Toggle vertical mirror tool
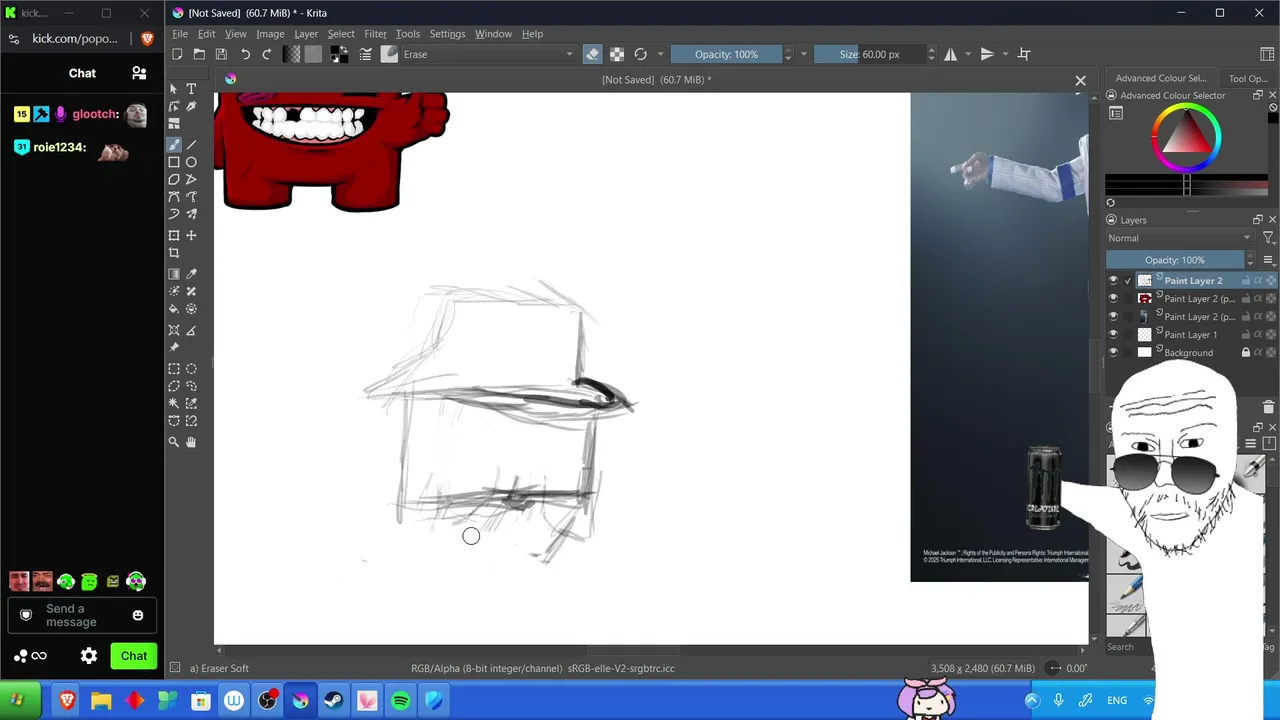The image size is (1280, 720). [x=987, y=54]
